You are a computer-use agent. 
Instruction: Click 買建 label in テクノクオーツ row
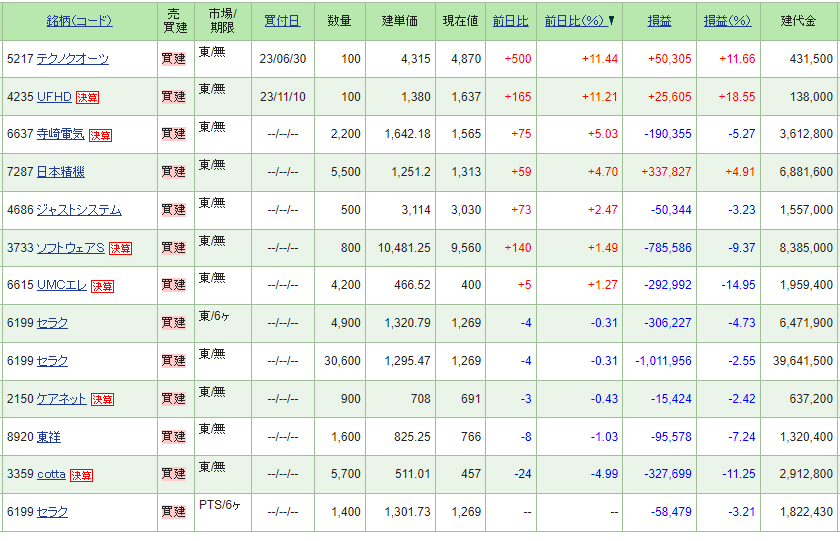(x=174, y=59)
